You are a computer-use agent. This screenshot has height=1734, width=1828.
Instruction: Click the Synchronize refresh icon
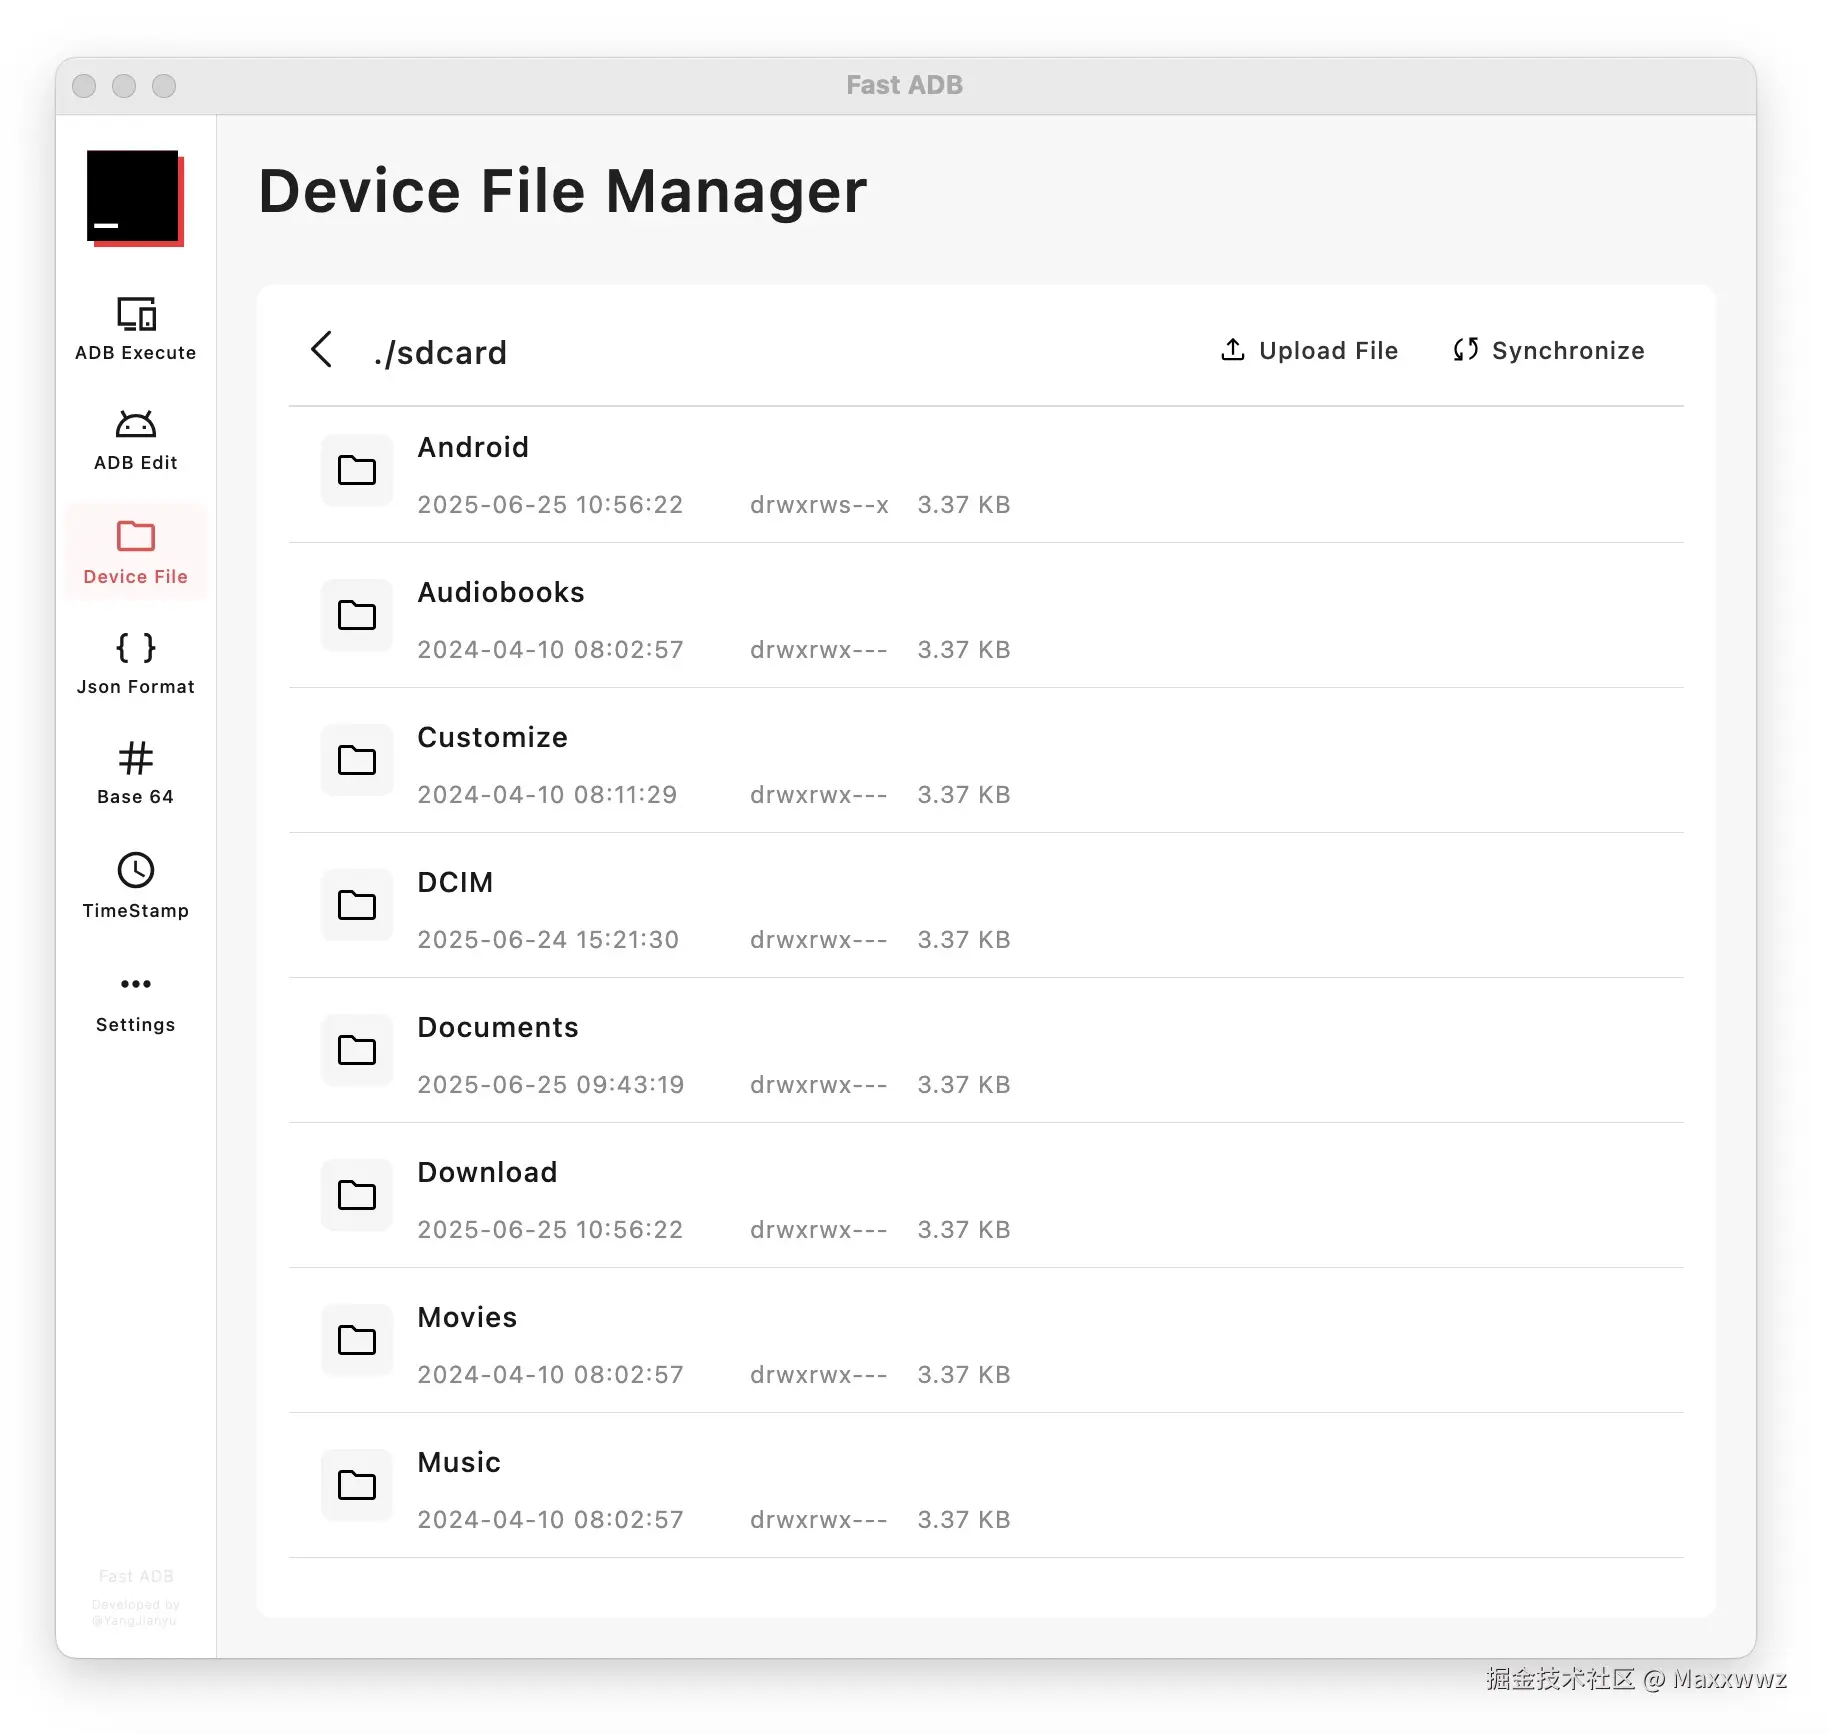1466,350
